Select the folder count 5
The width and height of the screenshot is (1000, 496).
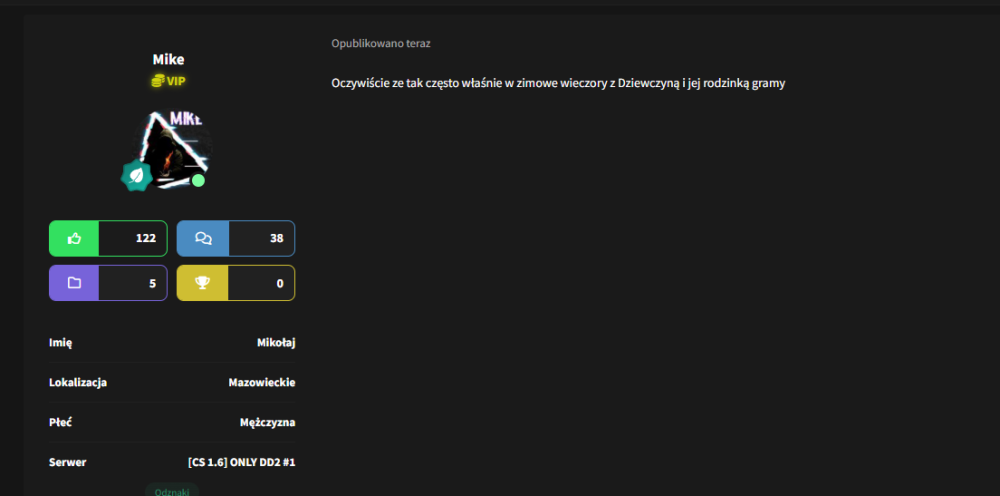[152, 283]
